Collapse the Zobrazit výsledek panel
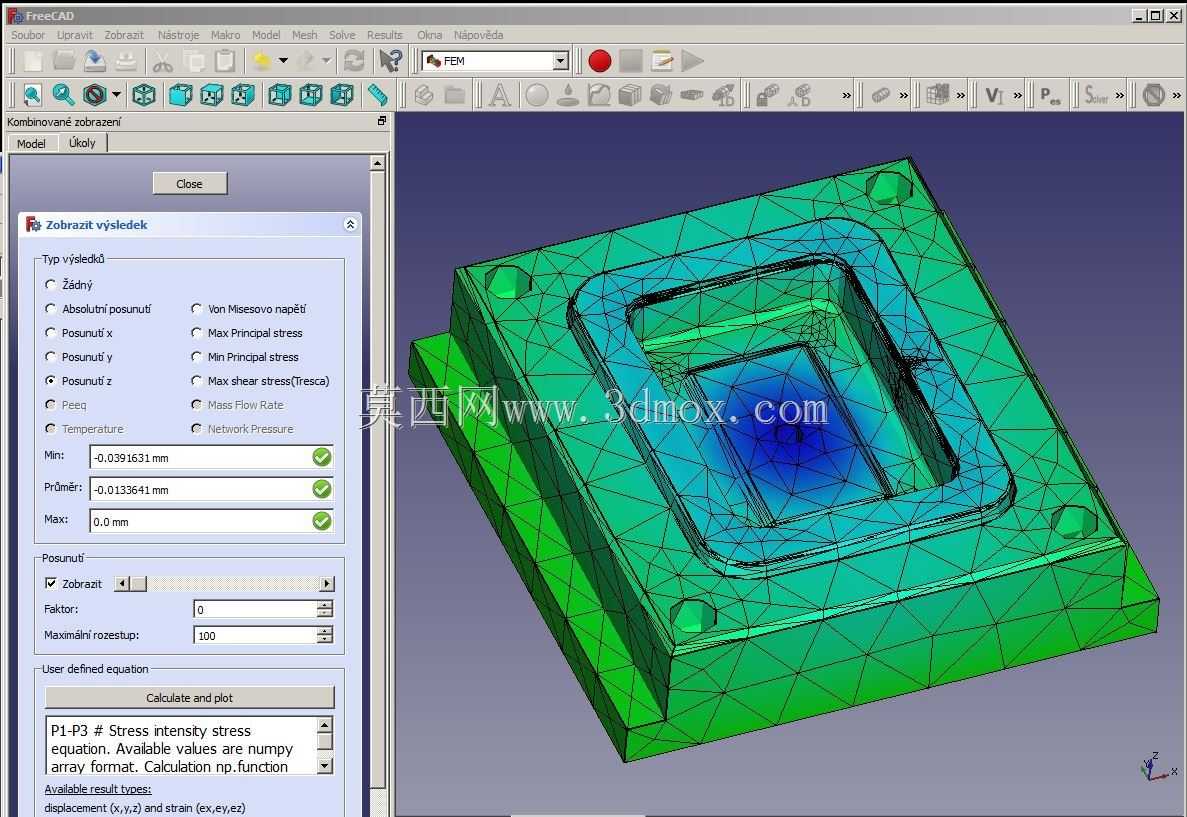1187x817 pixels. point(350,224)
